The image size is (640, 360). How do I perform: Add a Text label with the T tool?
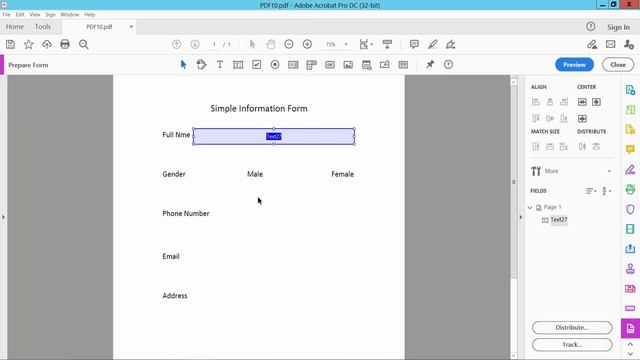pyautogui.click(x=220, y=64)
